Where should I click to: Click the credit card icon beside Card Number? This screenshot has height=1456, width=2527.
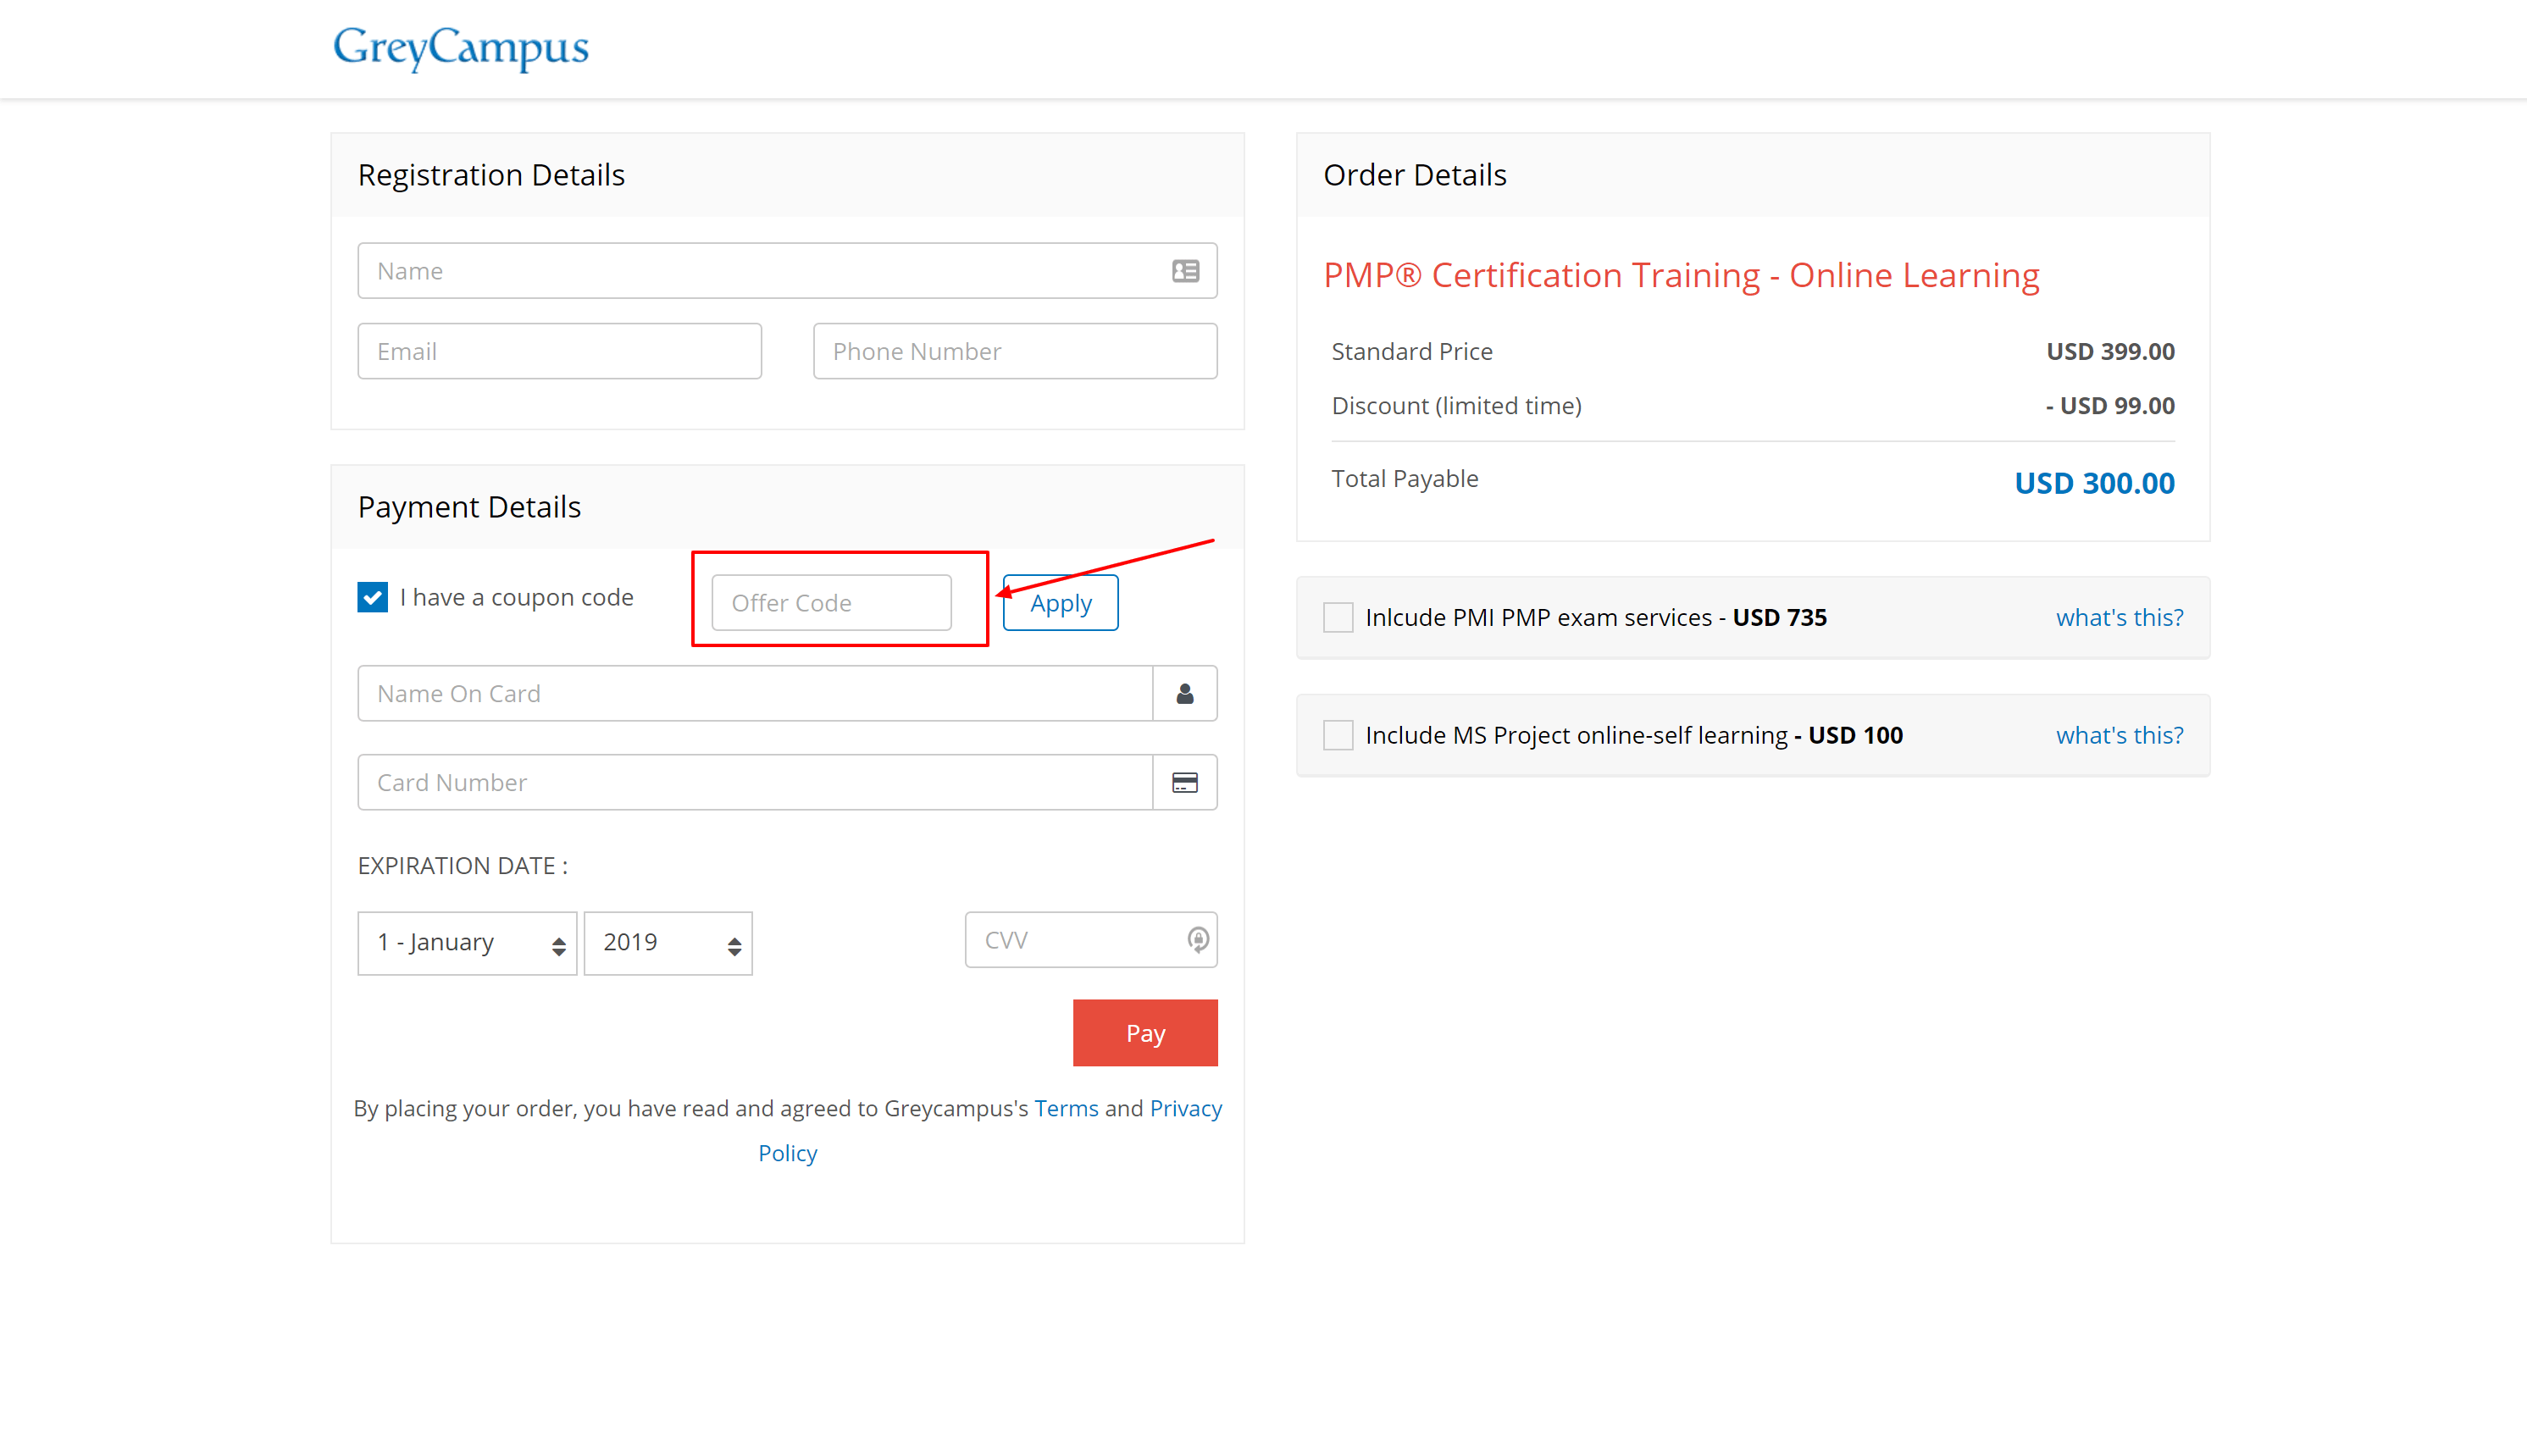pos(1185,782)
